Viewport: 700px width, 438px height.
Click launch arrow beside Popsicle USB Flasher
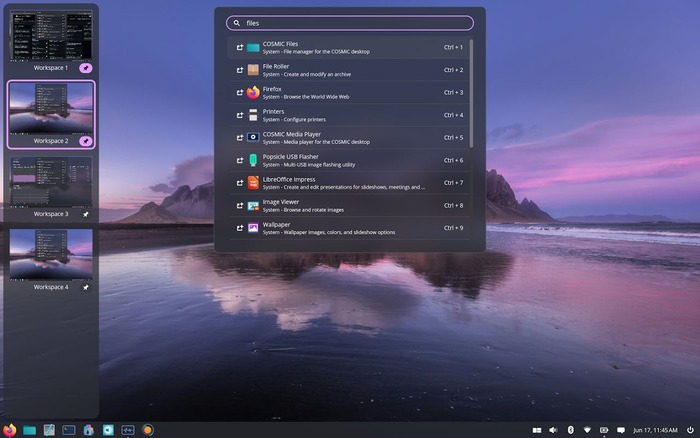pyautogui.click(x=240, y=160)
